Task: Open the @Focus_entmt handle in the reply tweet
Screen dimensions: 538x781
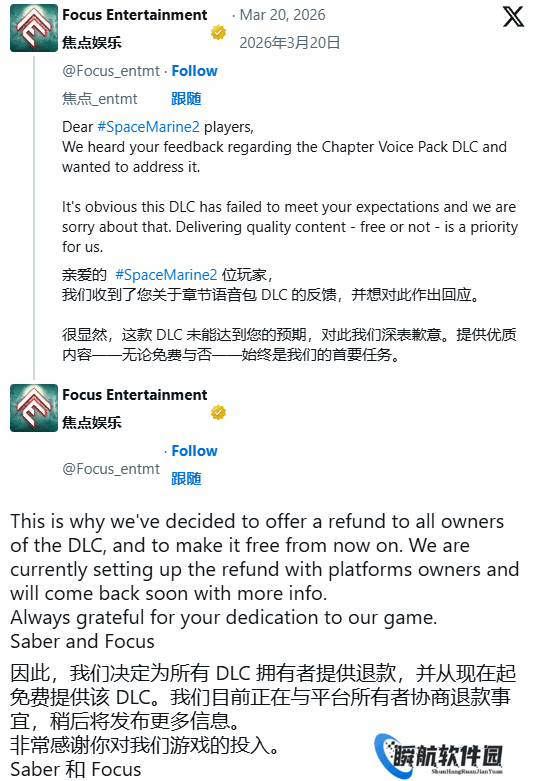Action: pos(111,469)
